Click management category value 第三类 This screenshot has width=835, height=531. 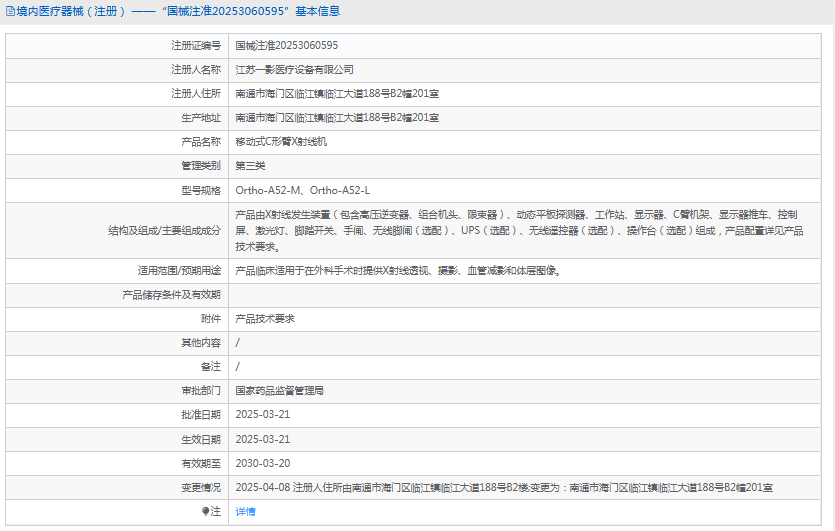(x=250, y=166)
